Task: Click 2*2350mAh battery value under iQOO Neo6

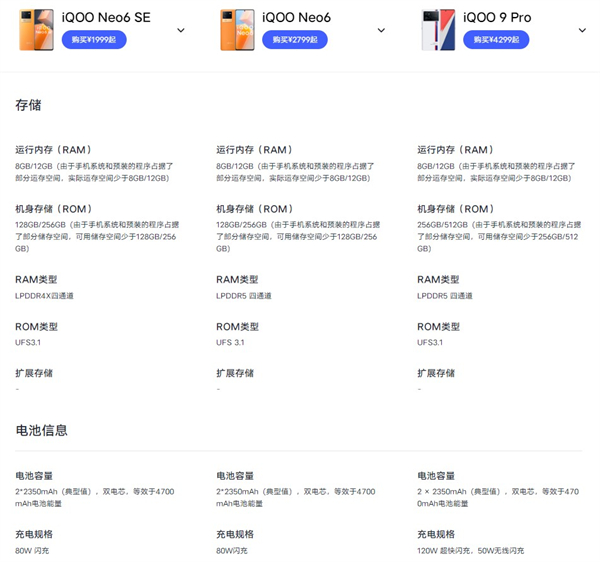Action: click(x=296, y=497)
